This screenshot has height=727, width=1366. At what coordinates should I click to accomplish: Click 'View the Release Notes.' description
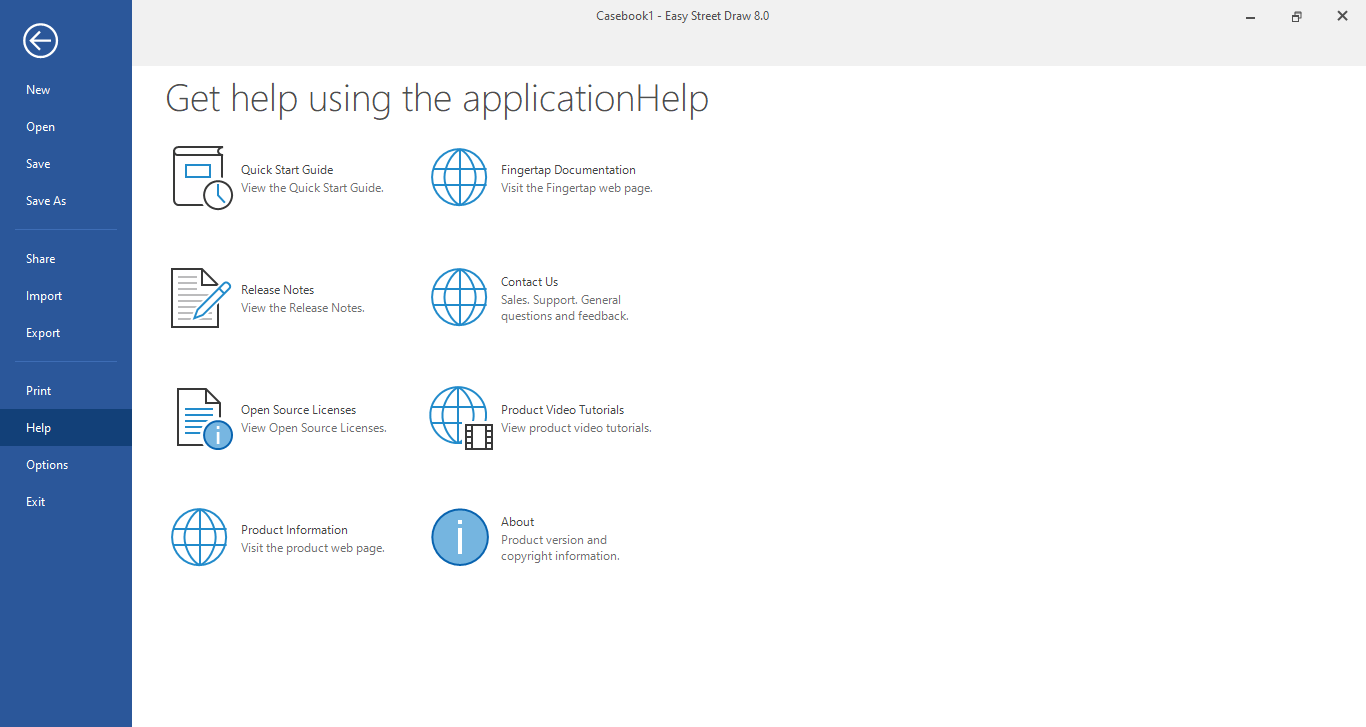pyautogui.click(x=303, y=308)
